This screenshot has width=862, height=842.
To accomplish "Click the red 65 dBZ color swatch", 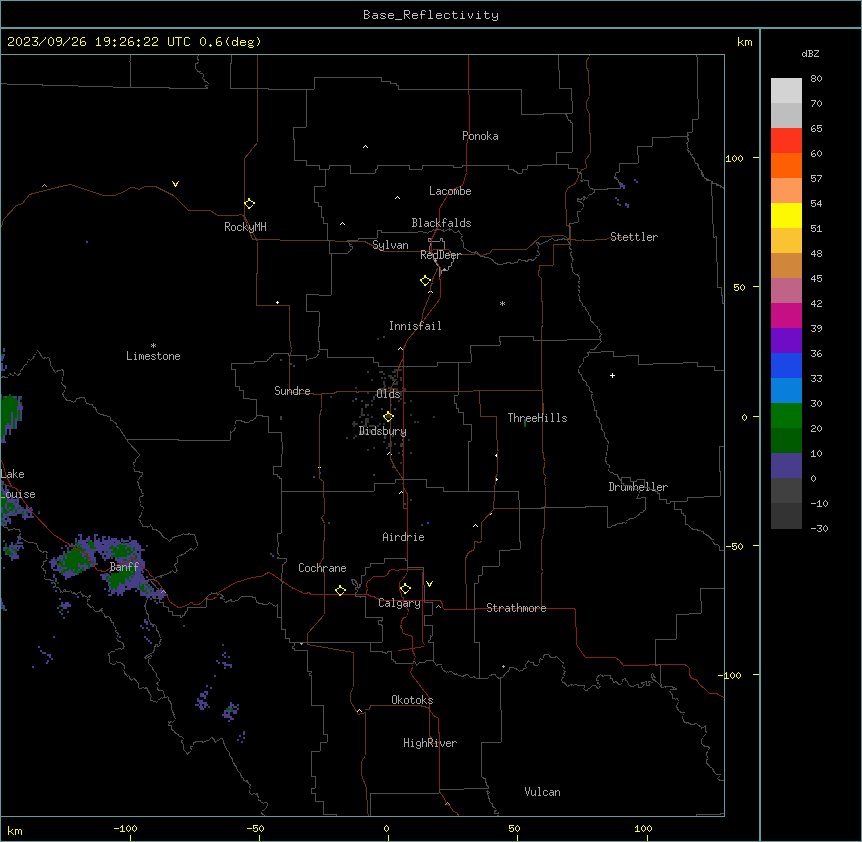I will [x=786, y=141].
